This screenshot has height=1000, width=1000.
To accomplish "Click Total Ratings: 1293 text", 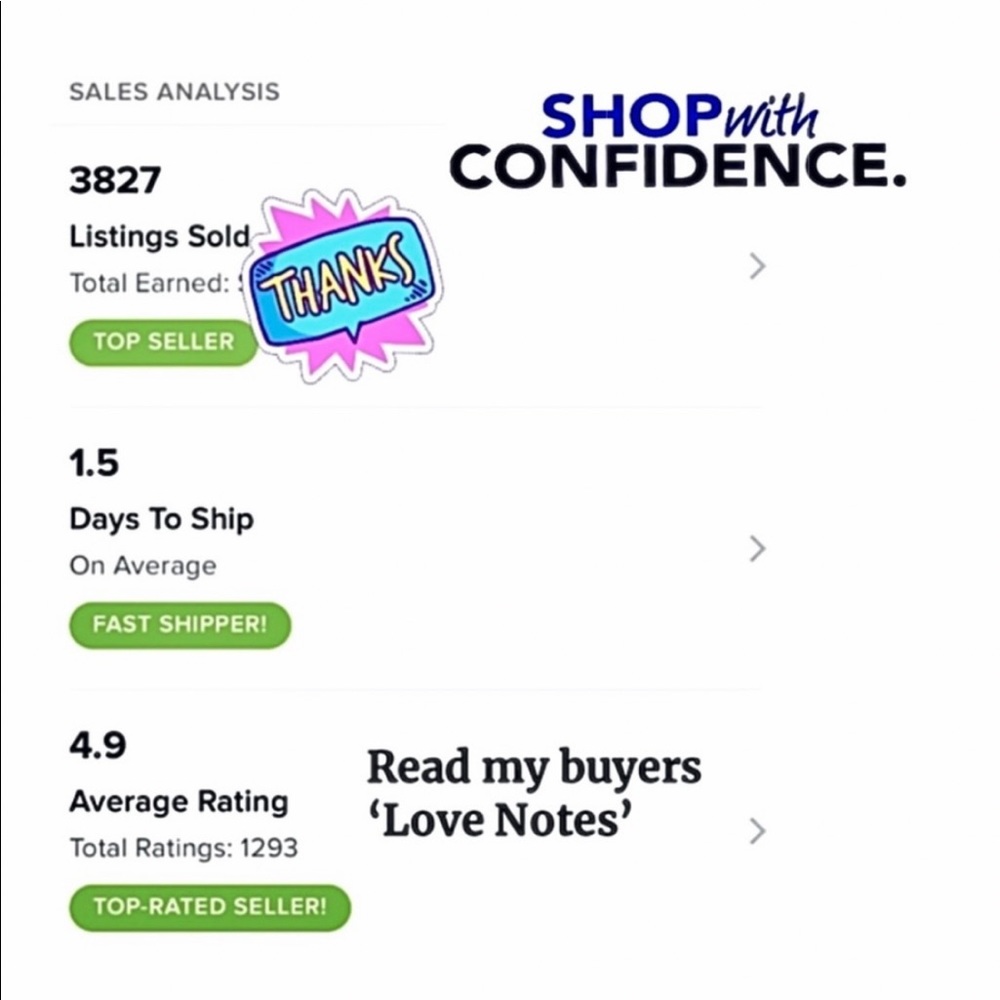I will [x=184, y=848].
